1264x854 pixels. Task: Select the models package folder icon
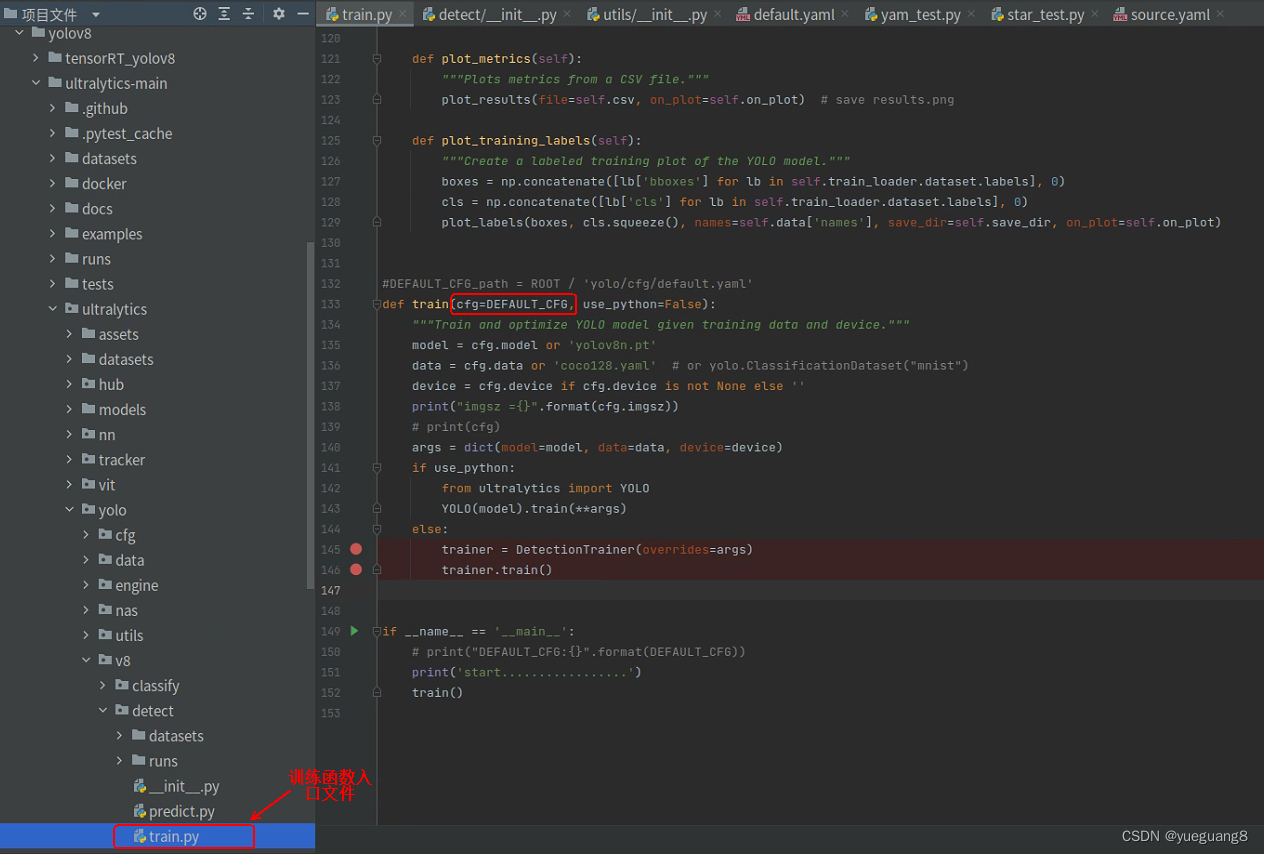[88, 409]
